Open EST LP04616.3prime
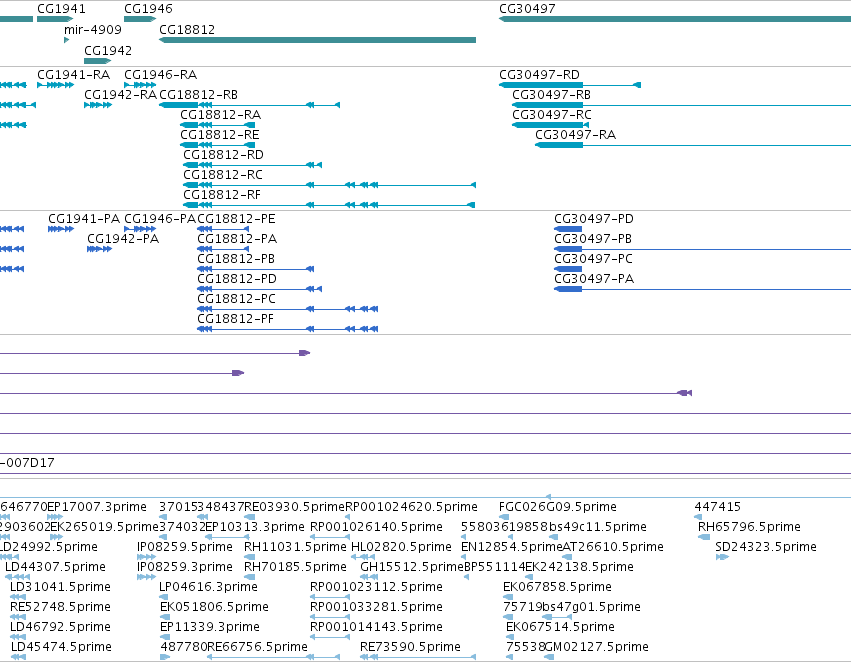This screenshot has width=851, height=662. tap(208, 587)
